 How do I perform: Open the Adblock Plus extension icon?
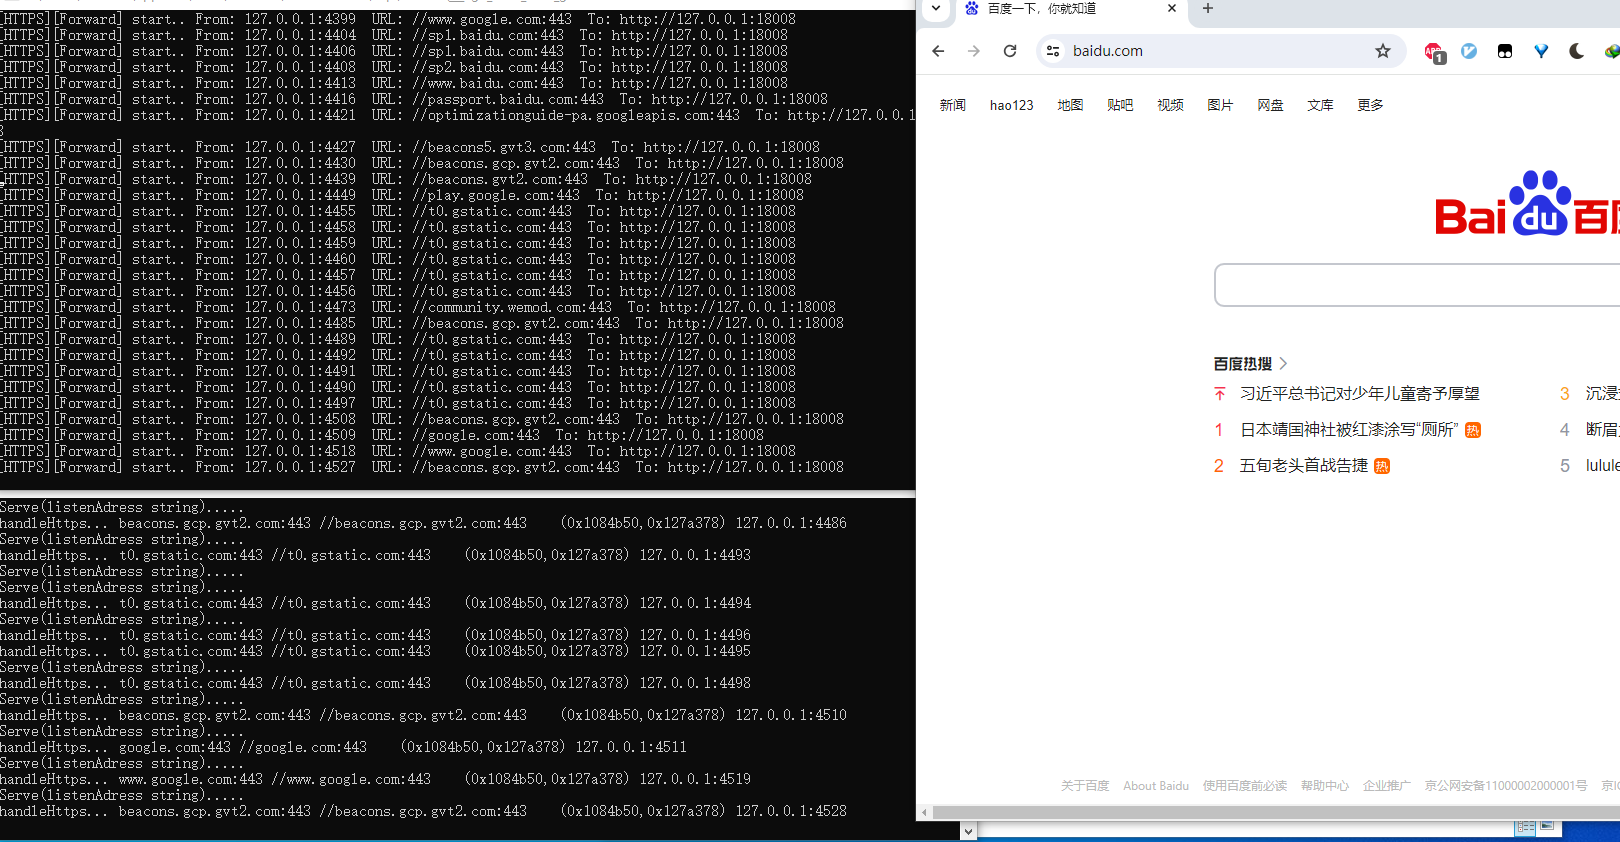tap(1434, 52)
